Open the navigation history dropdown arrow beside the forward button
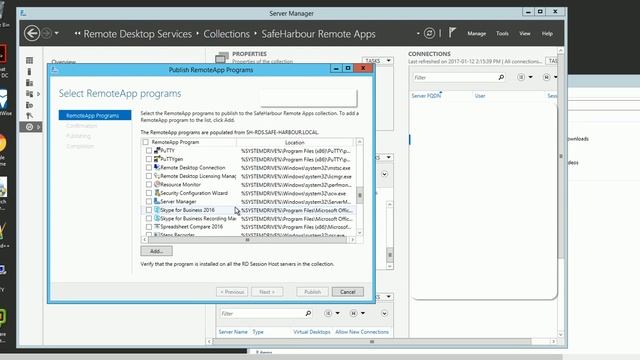 point(57,33)
